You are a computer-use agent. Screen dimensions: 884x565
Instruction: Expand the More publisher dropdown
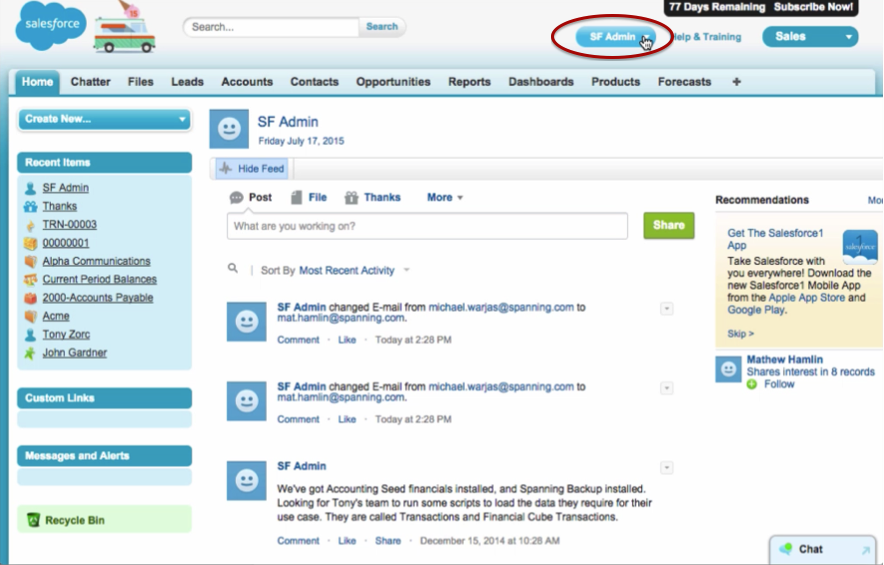tap(445, 197)
